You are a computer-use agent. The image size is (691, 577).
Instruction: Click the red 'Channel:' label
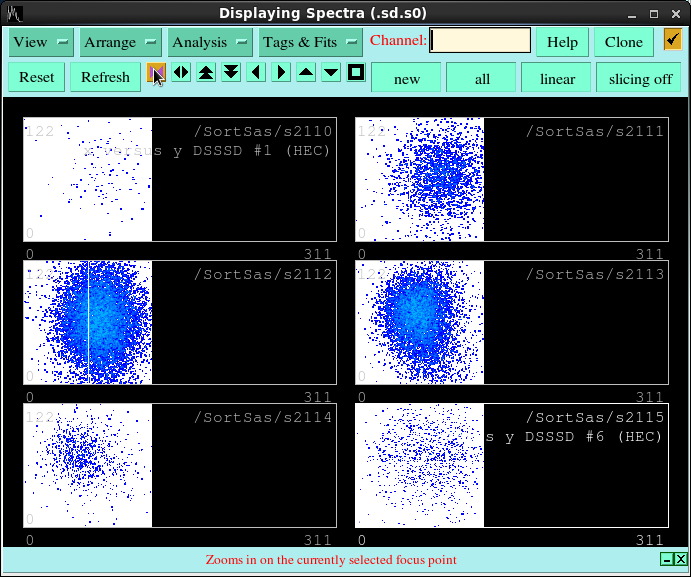click(x=398, y=40)
